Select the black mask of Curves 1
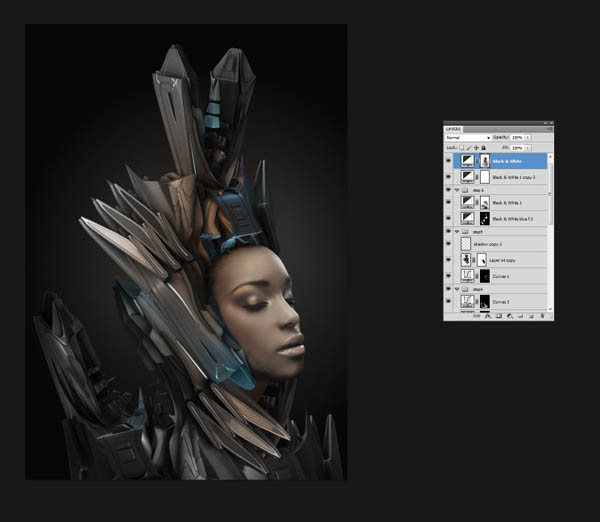 (x=485, y=276)
